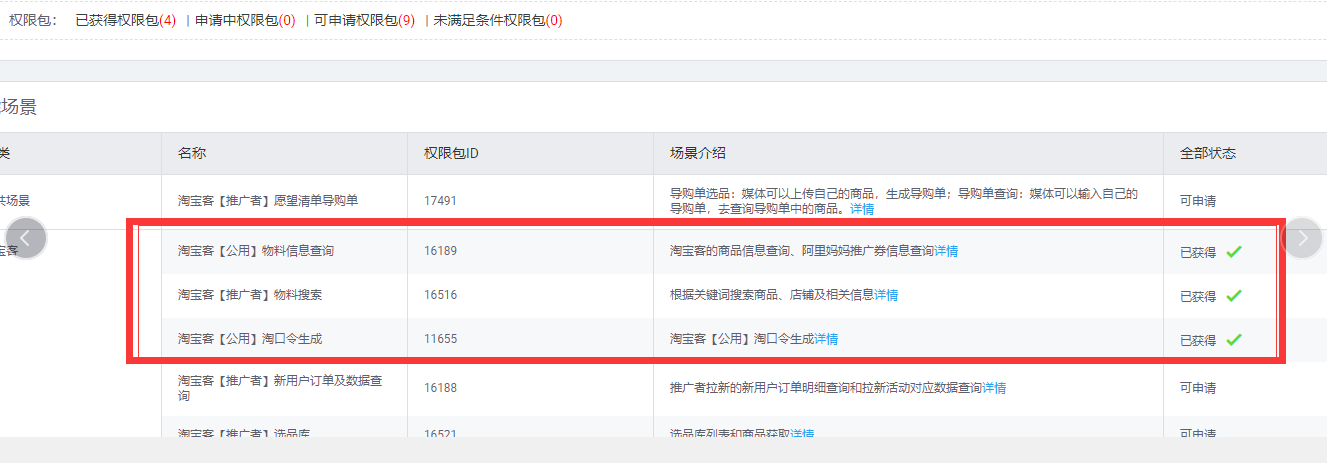Open 详情 link for 淘口令生成 row
Viewport: 1327px width, 463px height.
pyautogui.click(x=826, y=339)
